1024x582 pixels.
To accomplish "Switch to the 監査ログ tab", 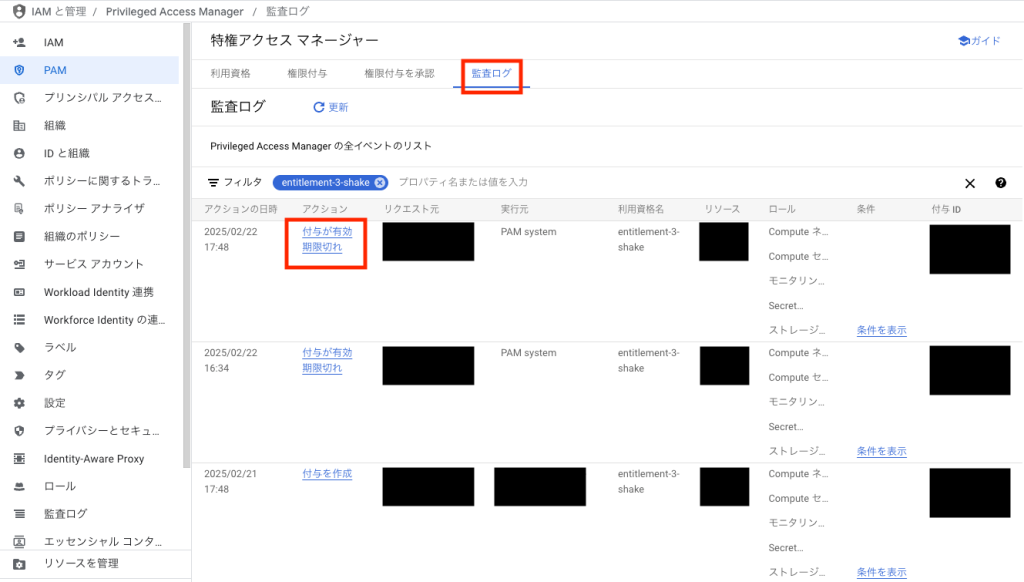I will pyautogui.click(x=491, y=74).
